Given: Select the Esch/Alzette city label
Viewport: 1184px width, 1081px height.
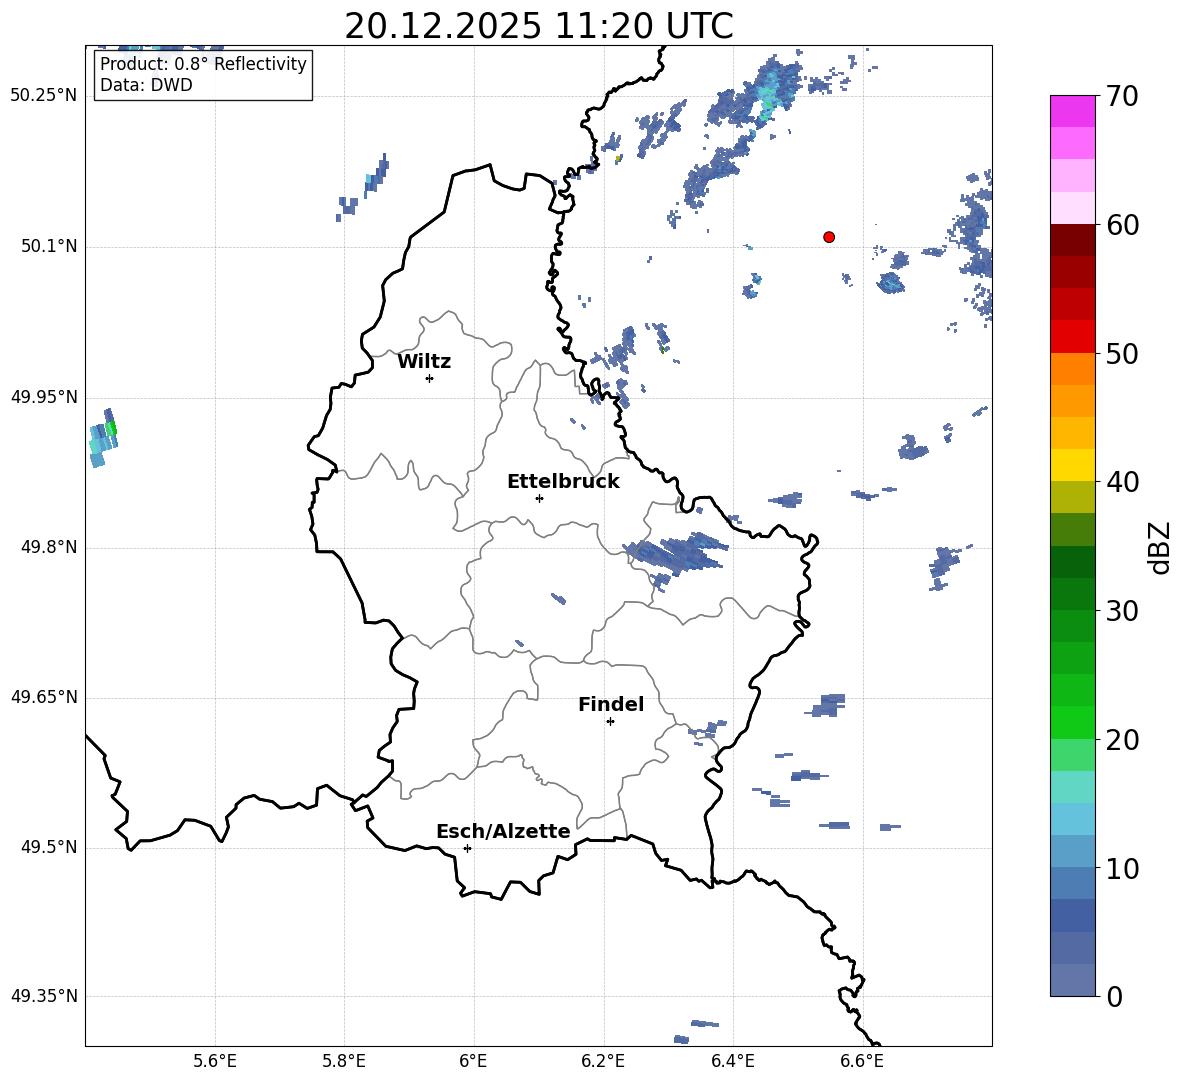Looking at the screenshot, I should pos(503,831).
